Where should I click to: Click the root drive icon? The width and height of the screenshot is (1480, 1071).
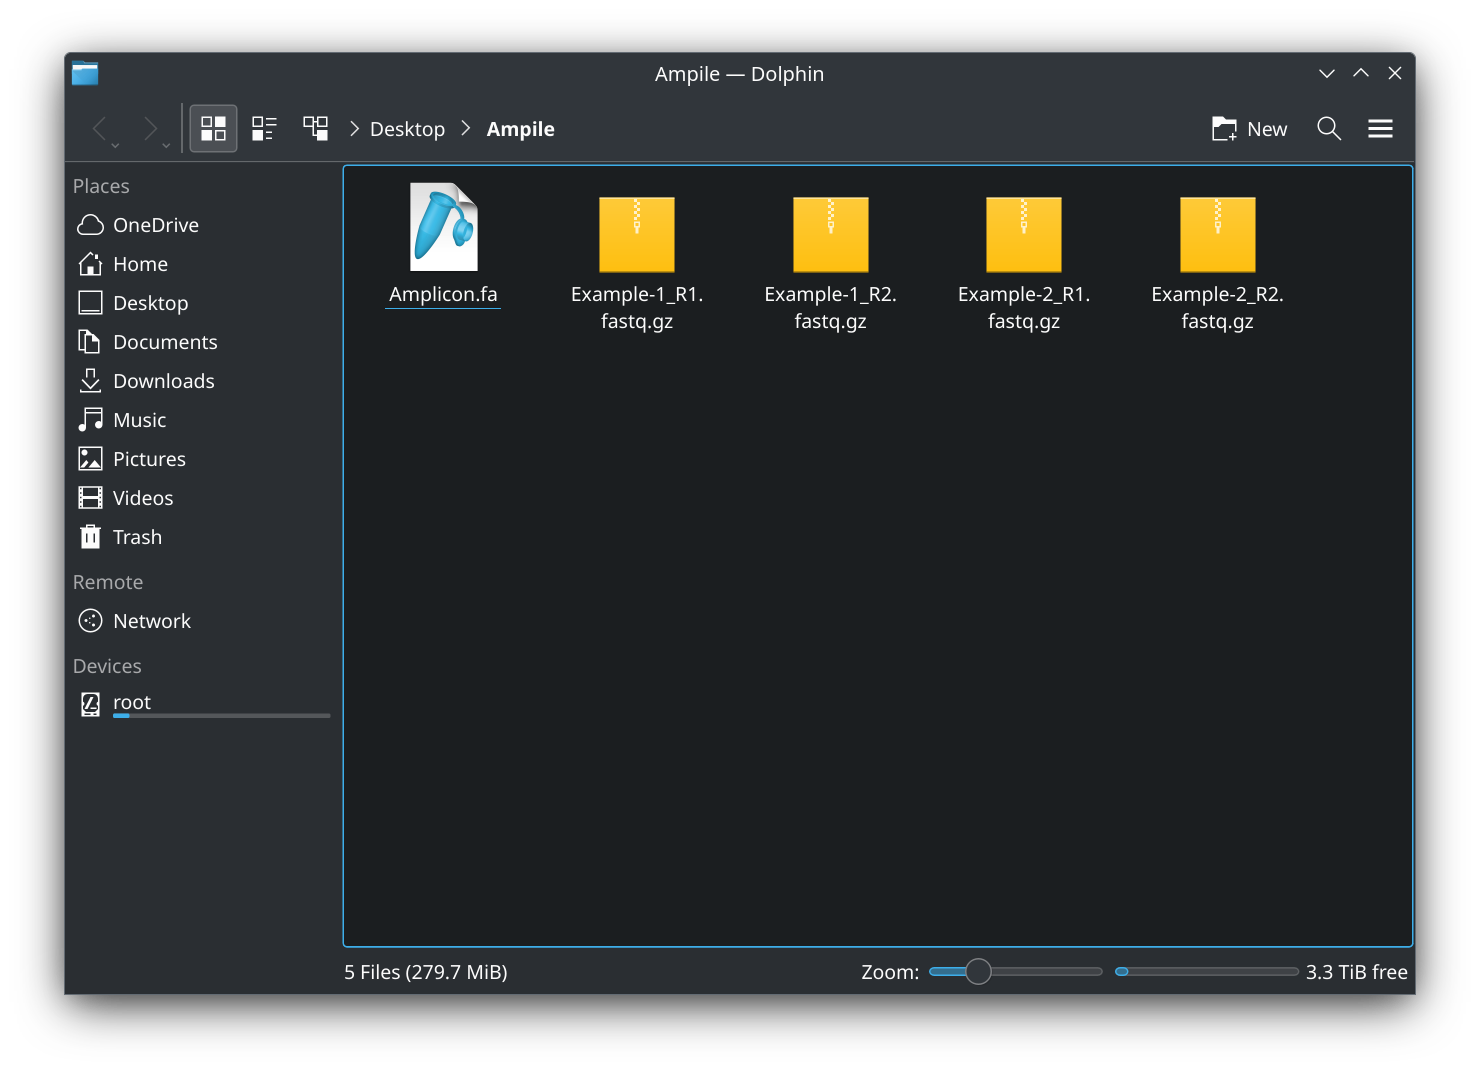pos(90,704)
